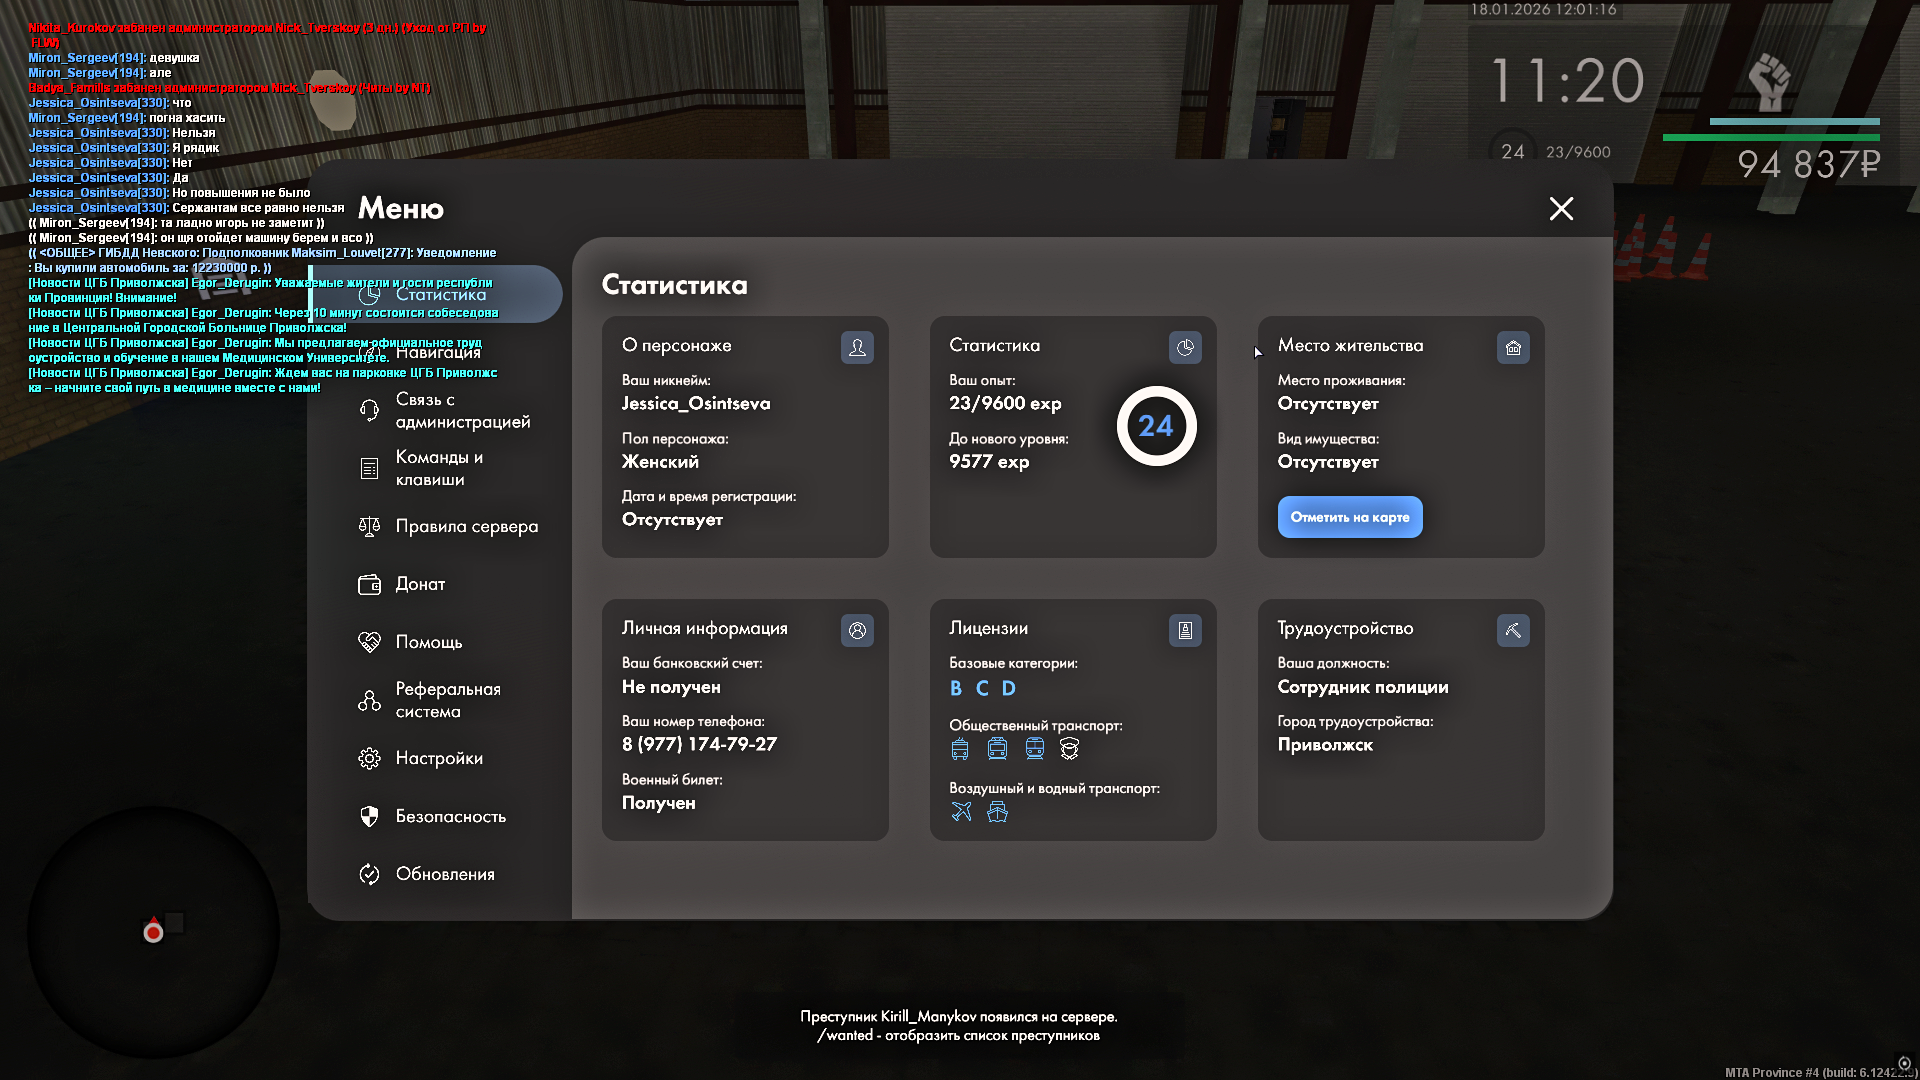Click the level 24 circular progress indicator
Screen dimensions: 1920x1080
(x=1156, y=426)
